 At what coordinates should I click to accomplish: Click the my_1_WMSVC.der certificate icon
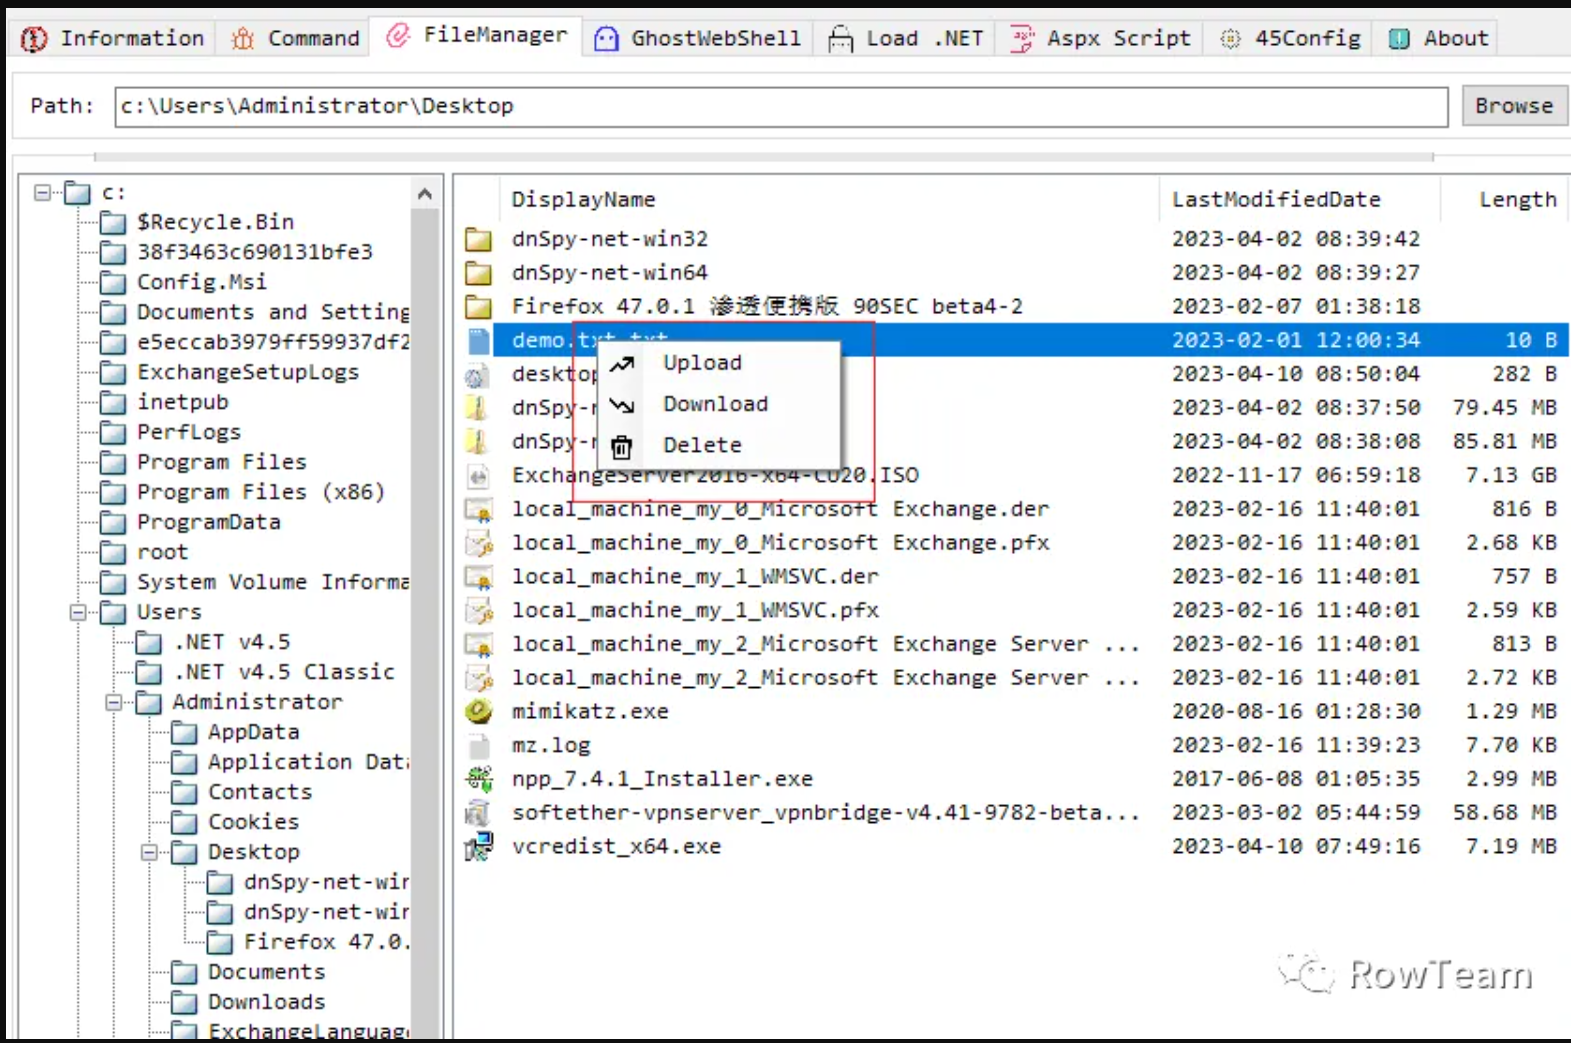point(479,577)
